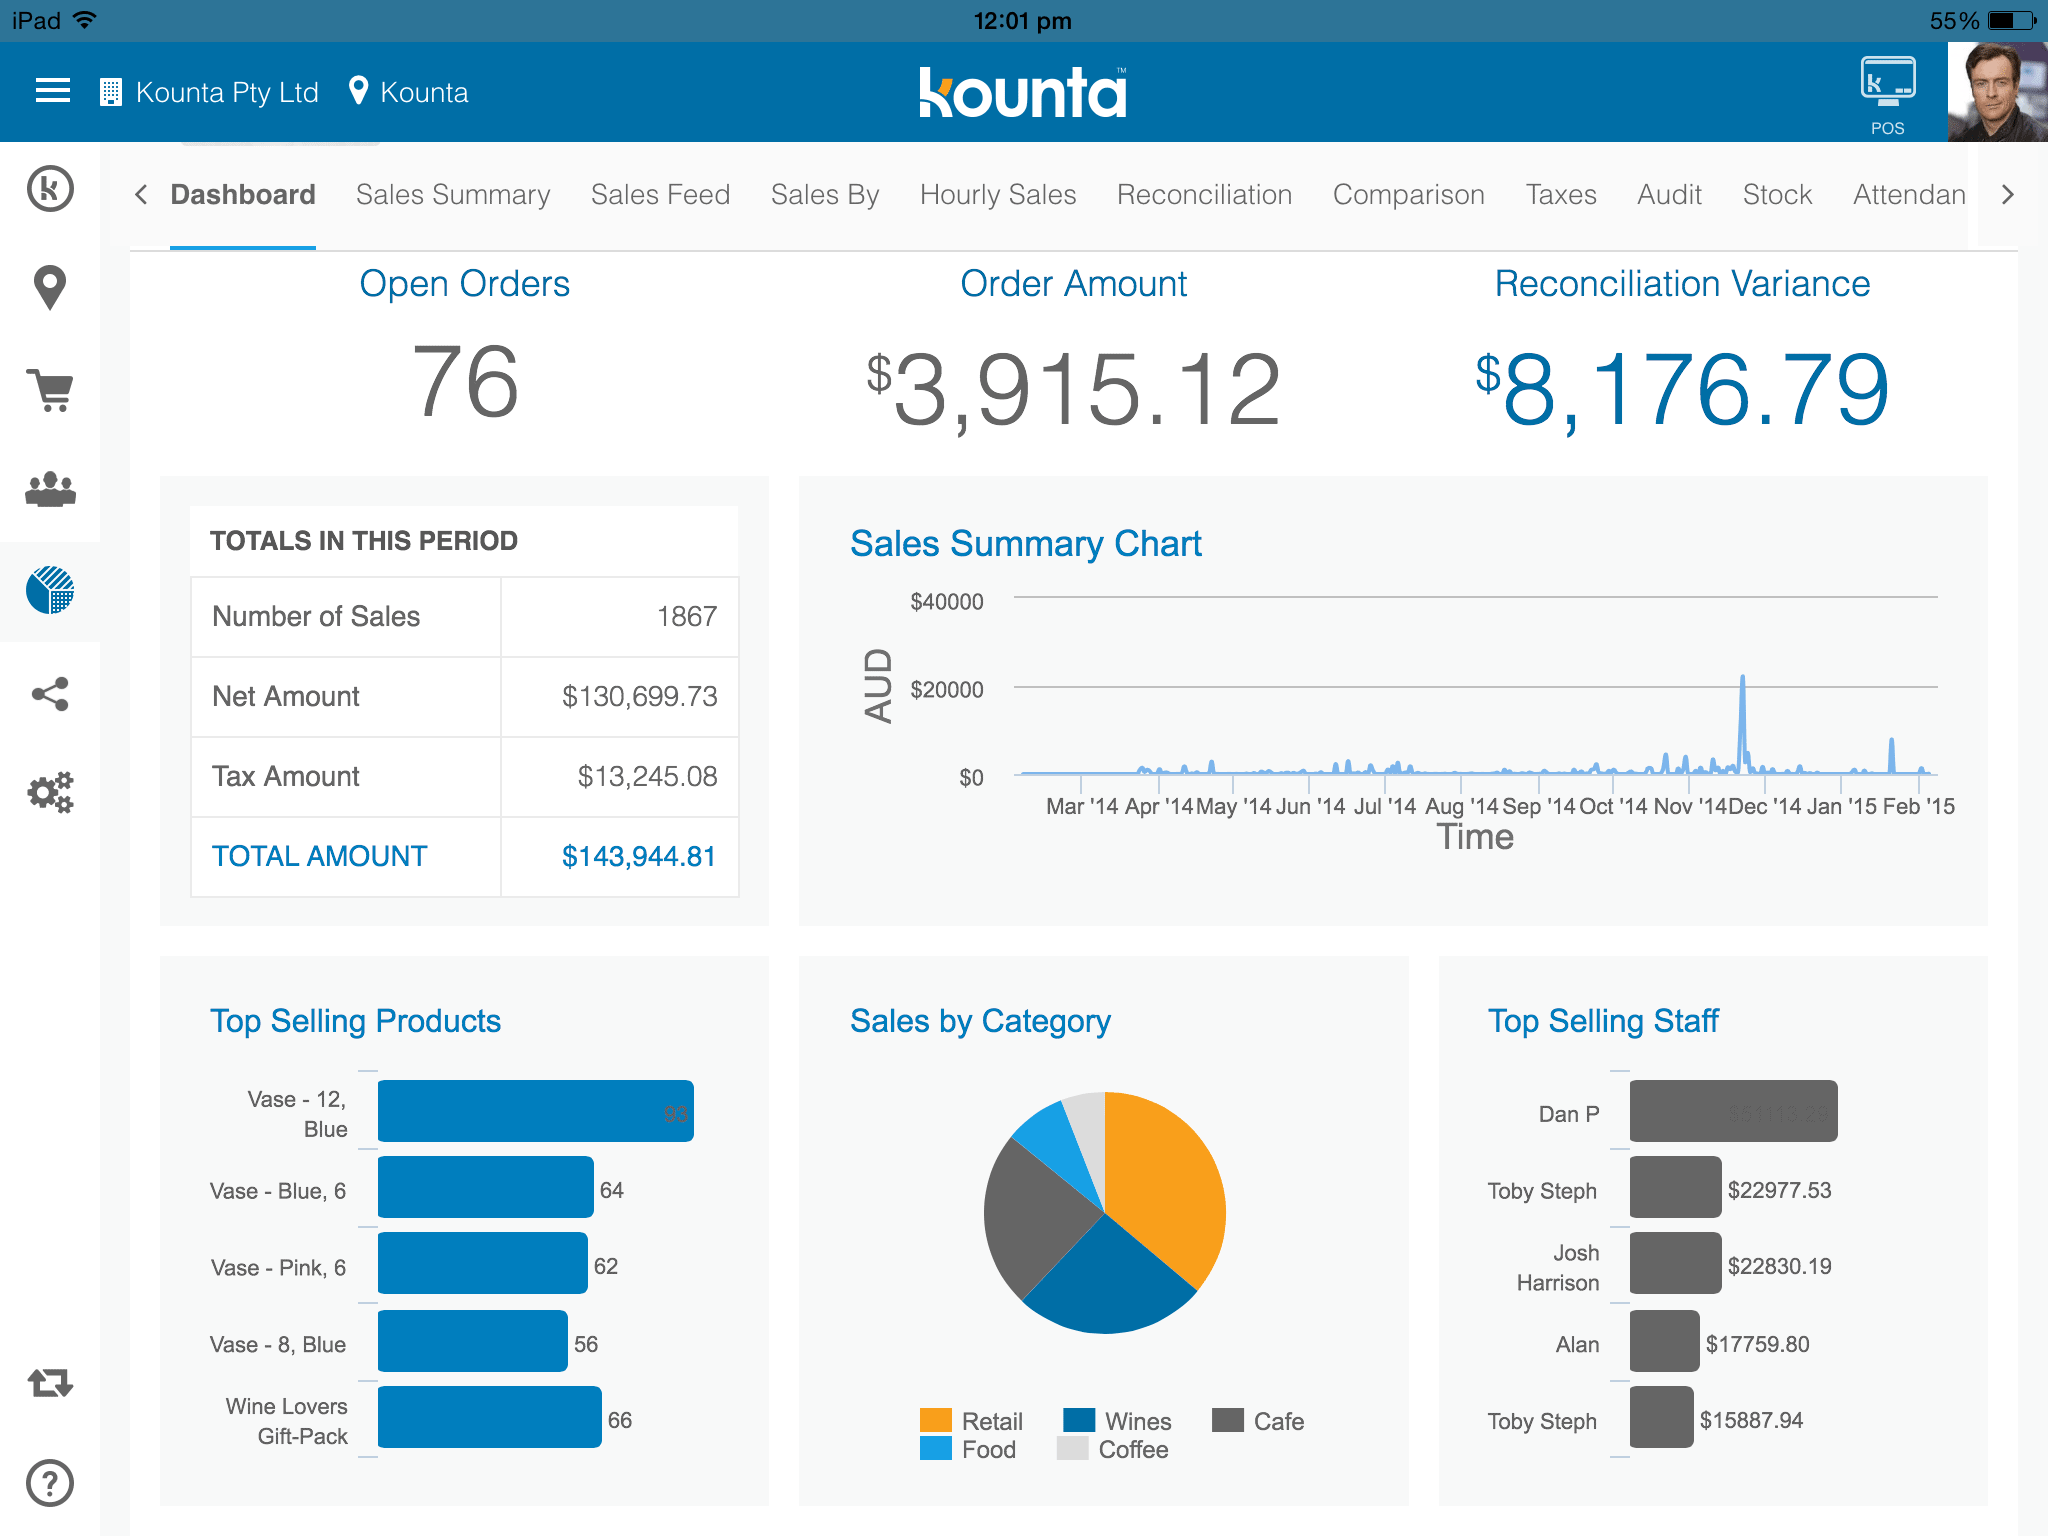
Task: Open the Locations pin in sidebar
Action: [50, 289]
